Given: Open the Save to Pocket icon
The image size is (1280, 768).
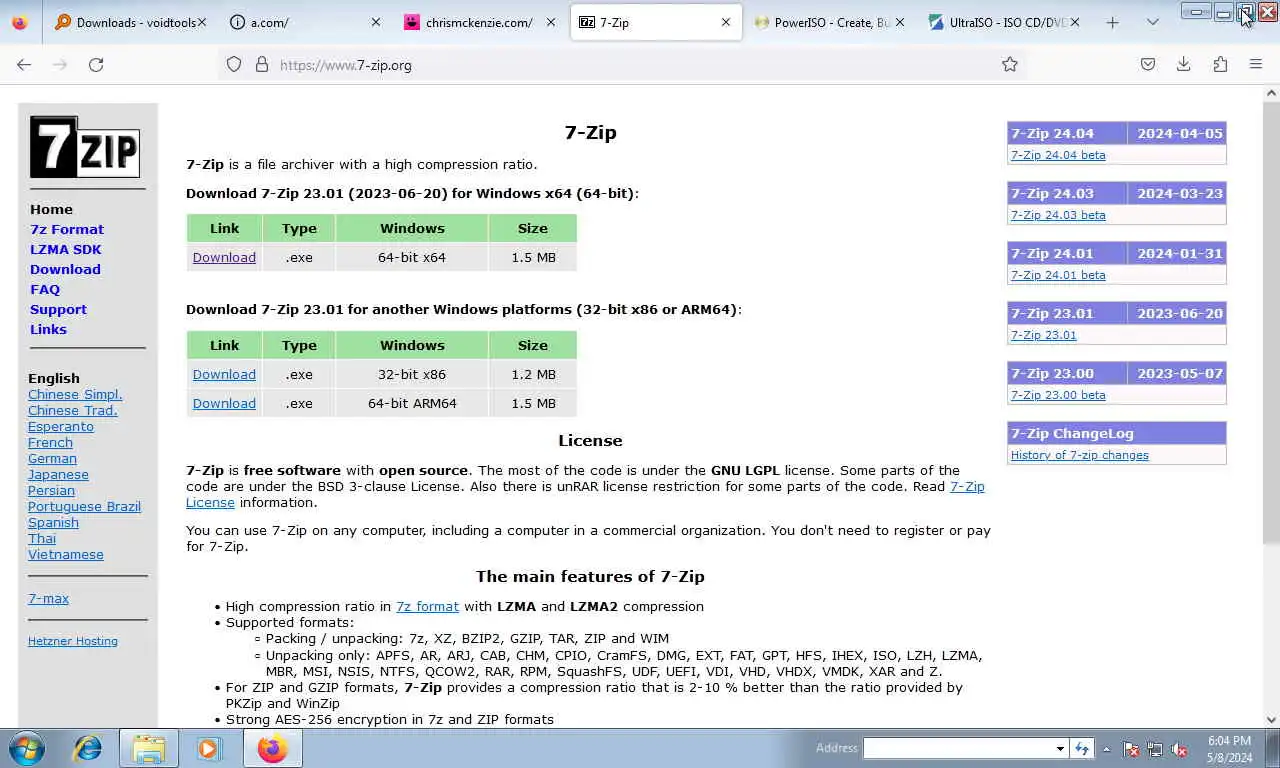Looking at the screenshot, I should [1148, 64].
